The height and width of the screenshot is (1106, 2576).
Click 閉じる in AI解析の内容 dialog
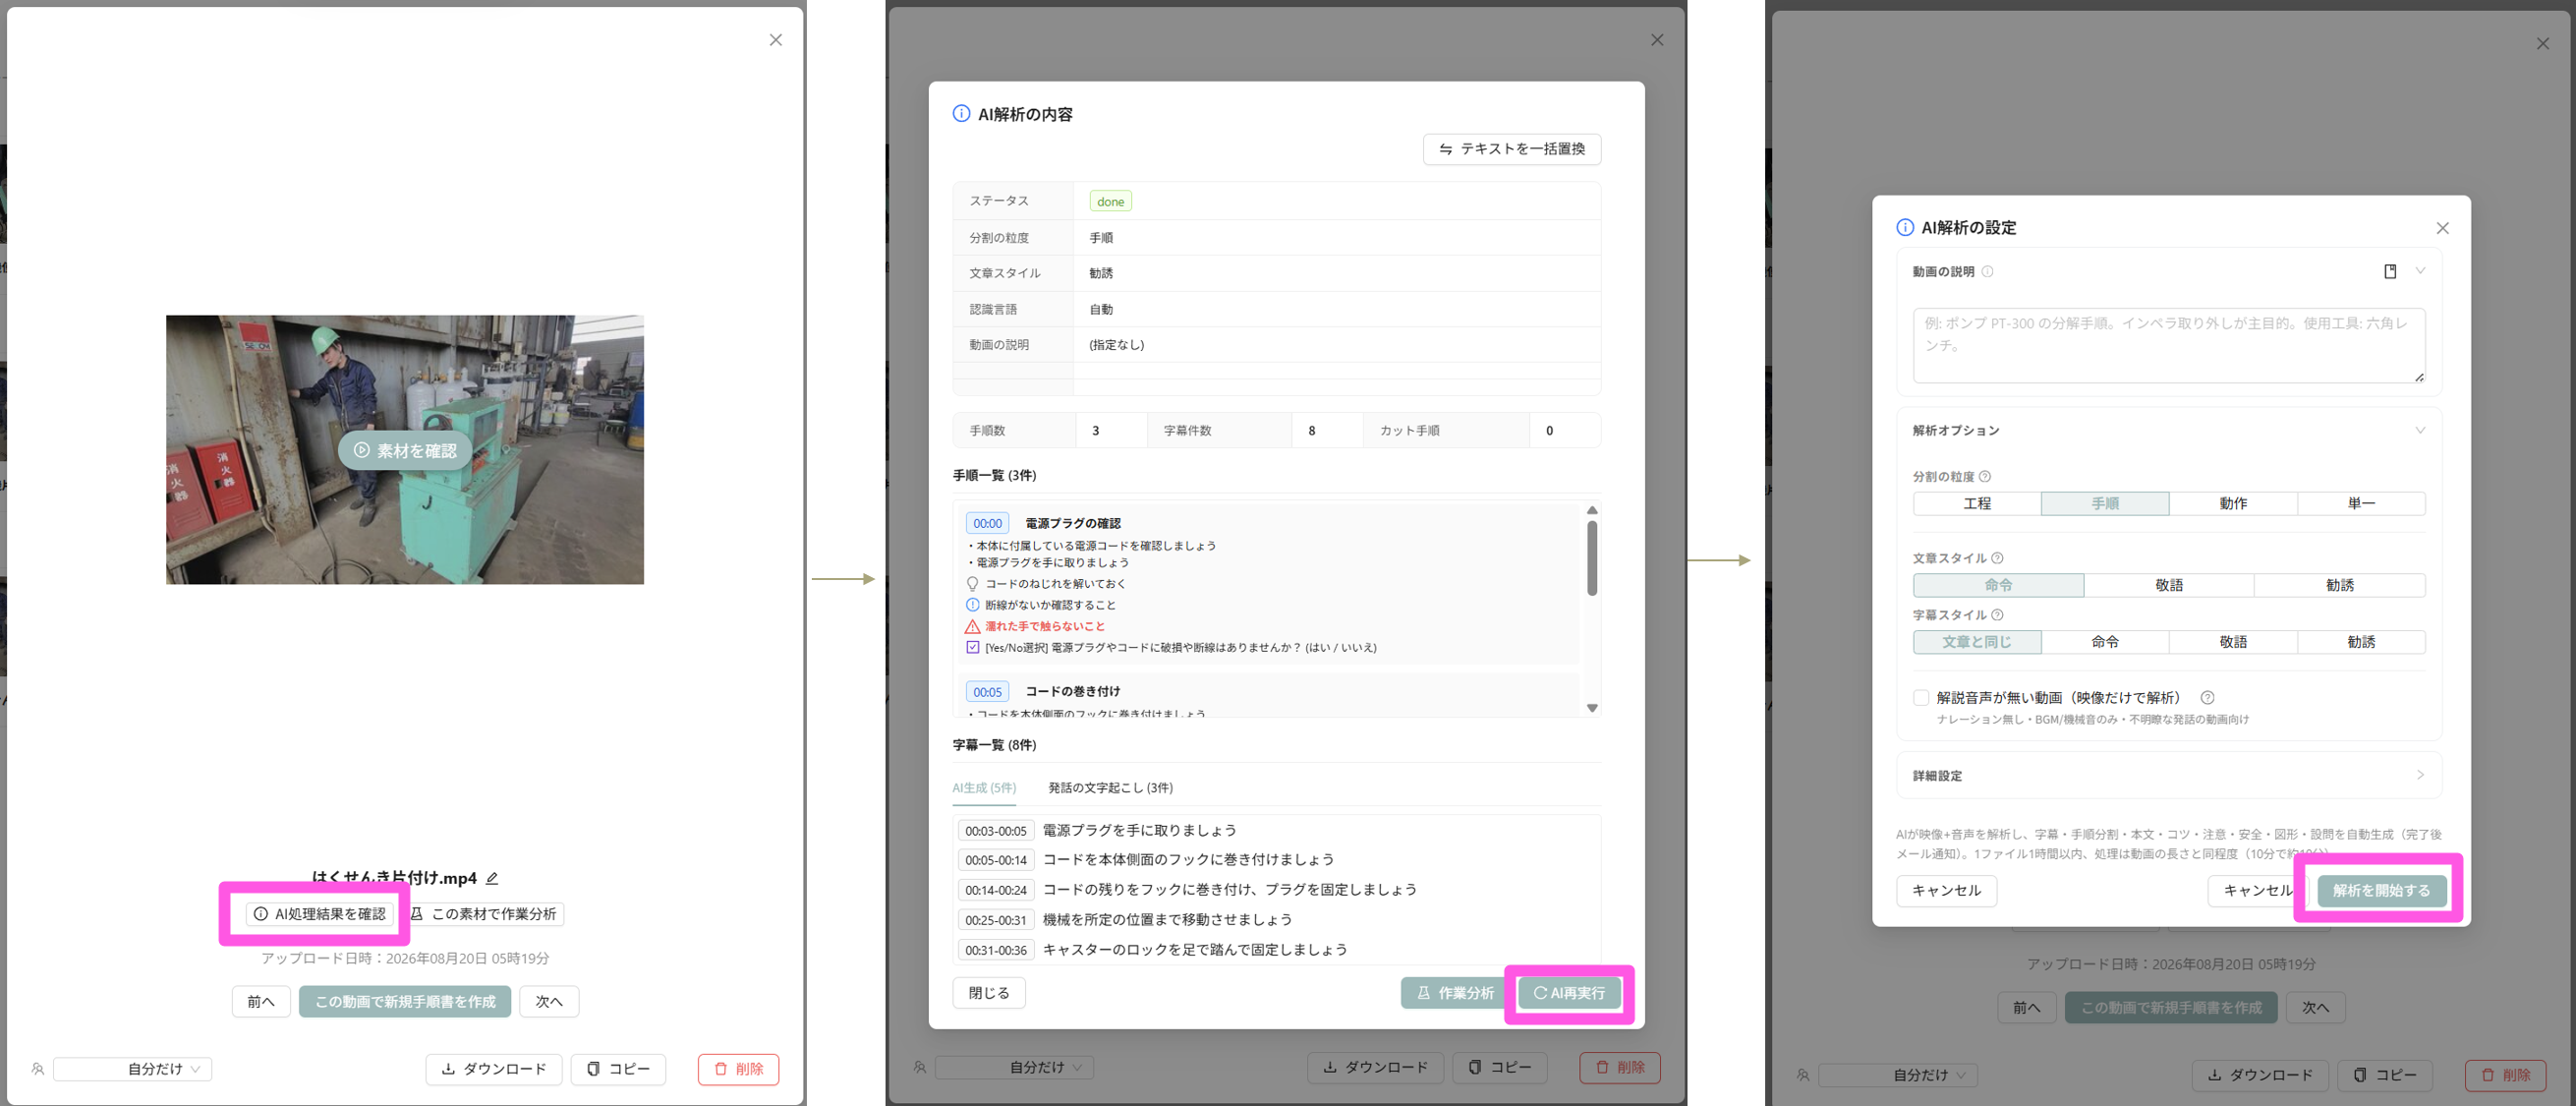click(x=989, y=993)
